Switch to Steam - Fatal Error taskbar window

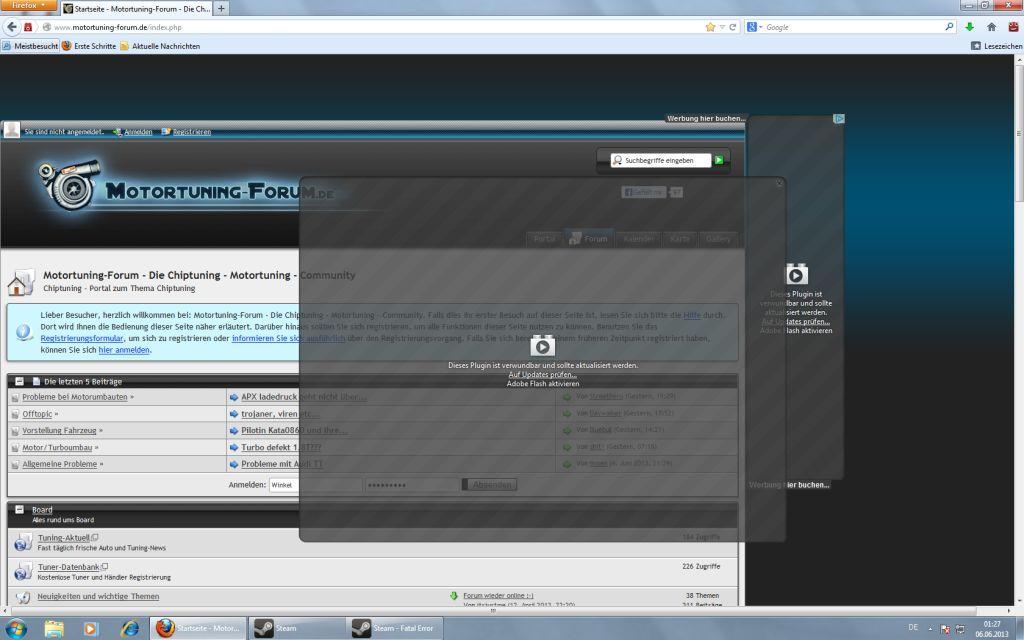tap(394, 628)
